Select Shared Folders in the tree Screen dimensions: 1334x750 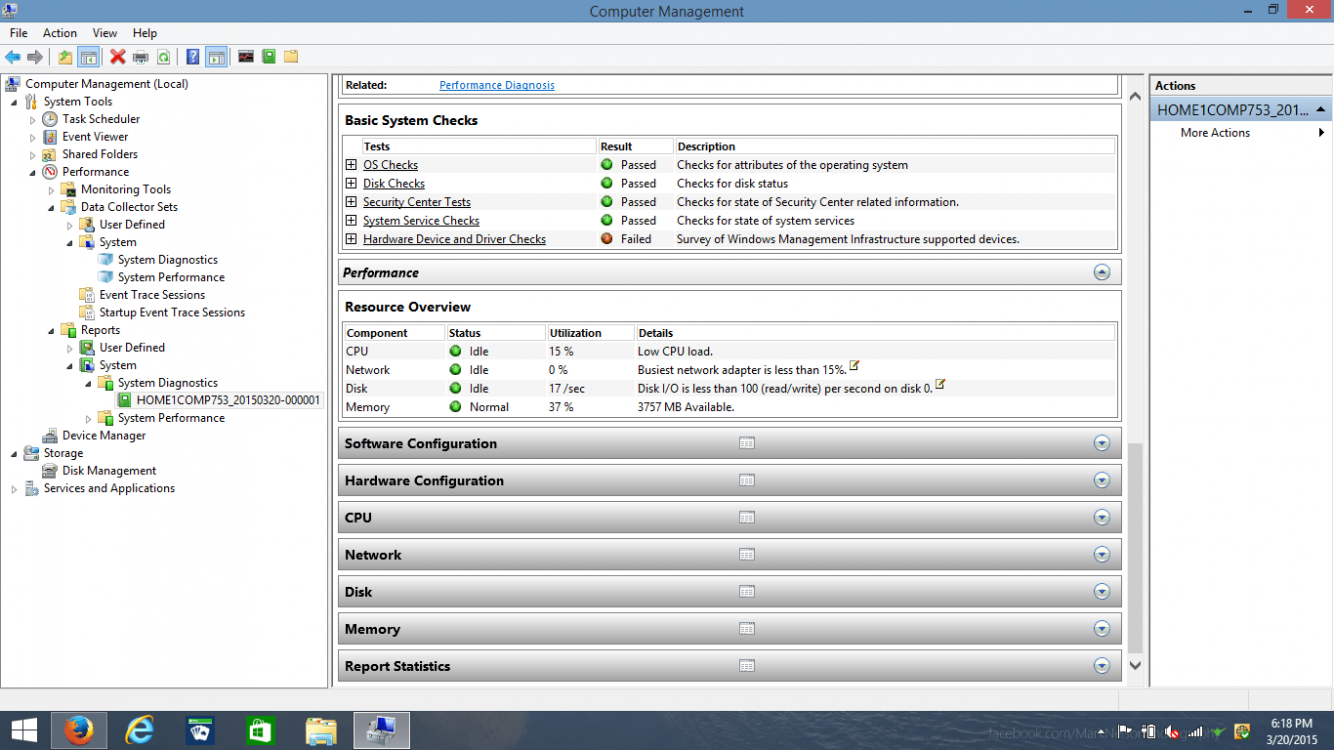tap(100, 154)
